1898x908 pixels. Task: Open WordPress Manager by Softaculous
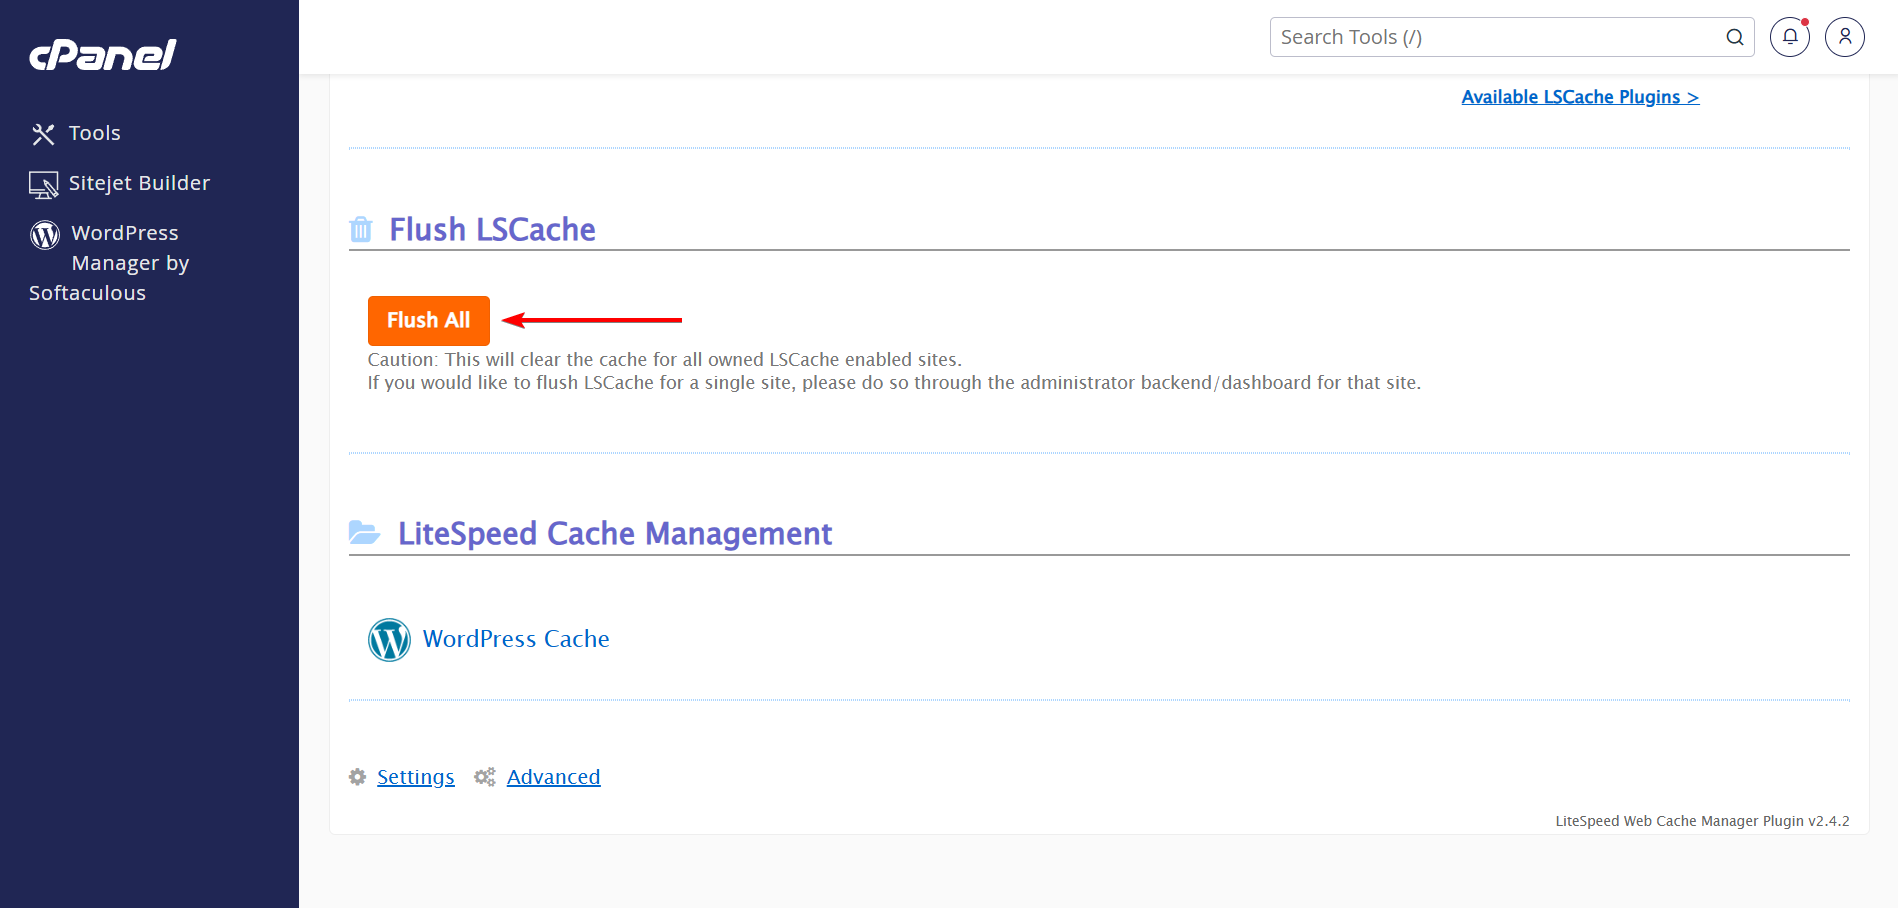[109, 263]
